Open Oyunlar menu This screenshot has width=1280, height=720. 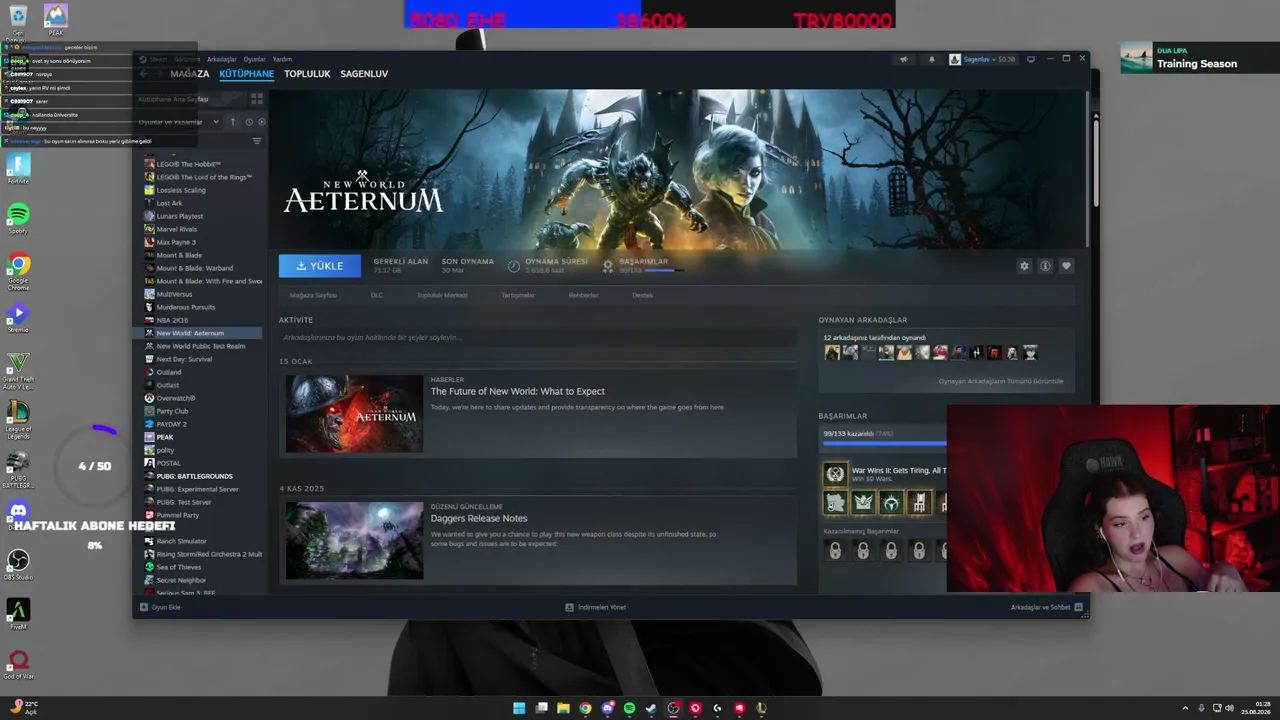[255, 59]
